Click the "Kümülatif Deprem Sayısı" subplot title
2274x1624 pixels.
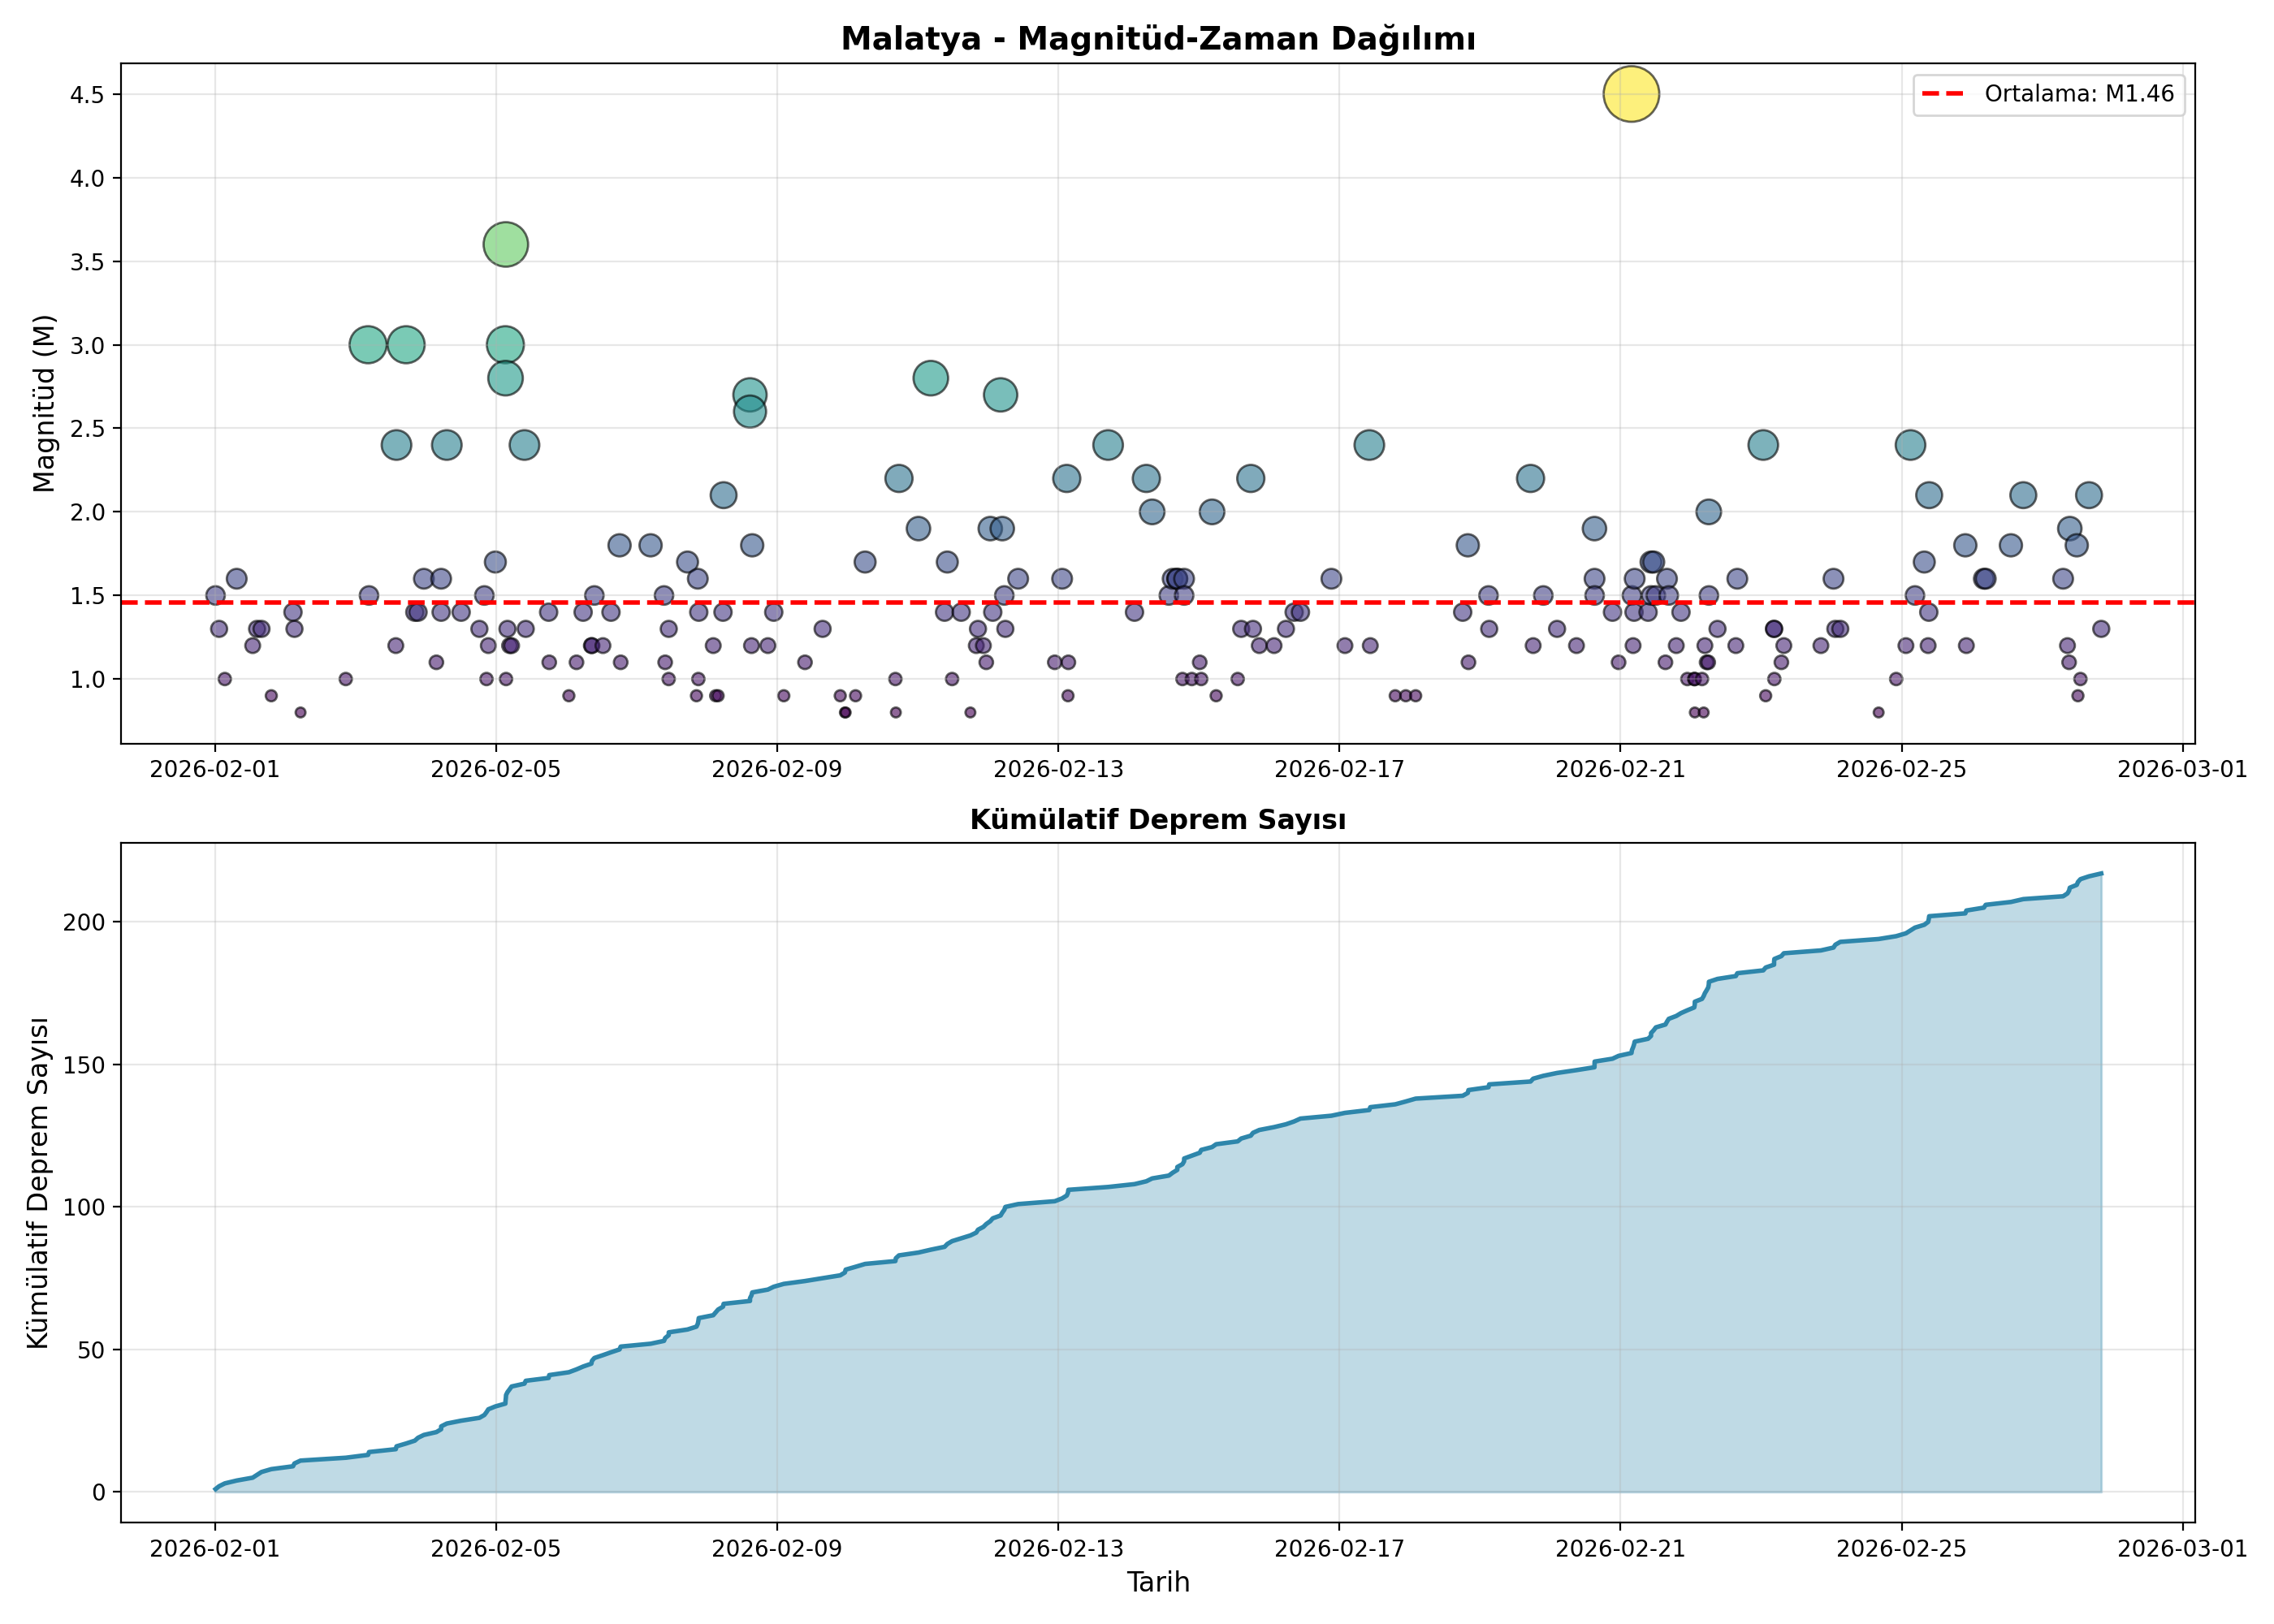1158,820
